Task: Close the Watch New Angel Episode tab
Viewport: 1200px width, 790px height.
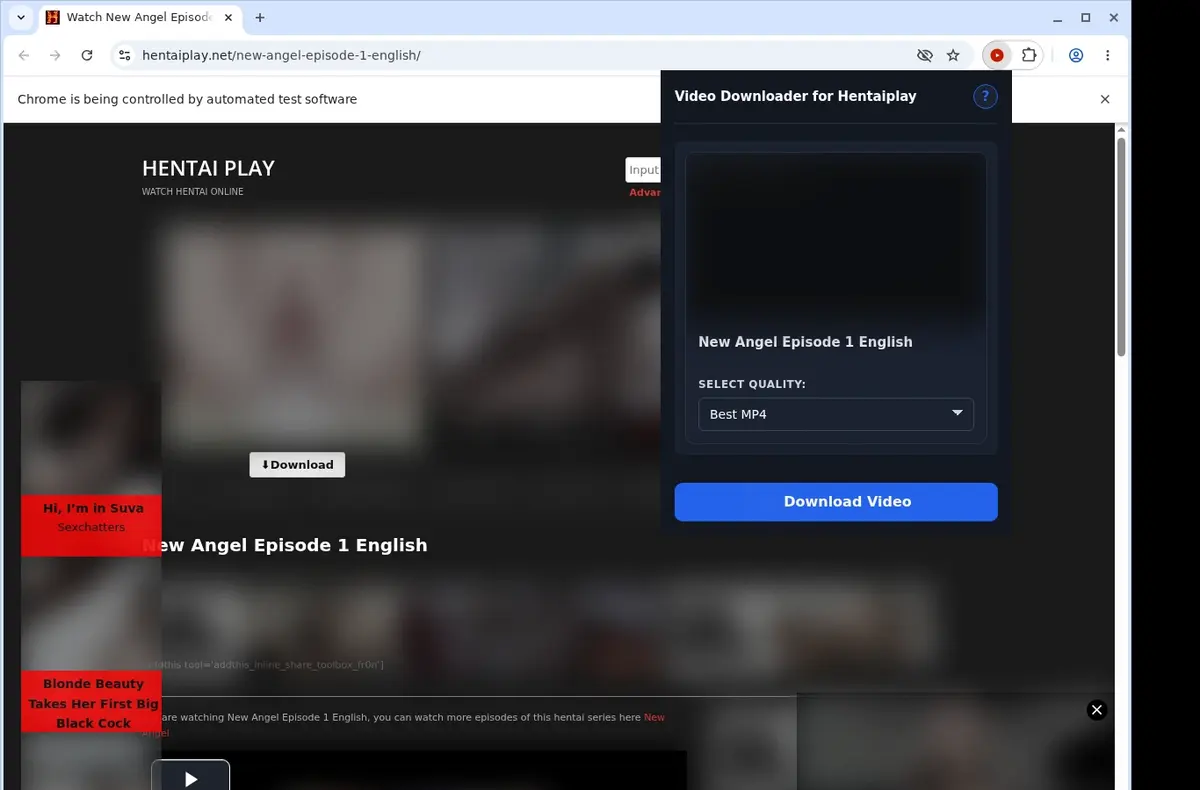Action: pos(226,17)
